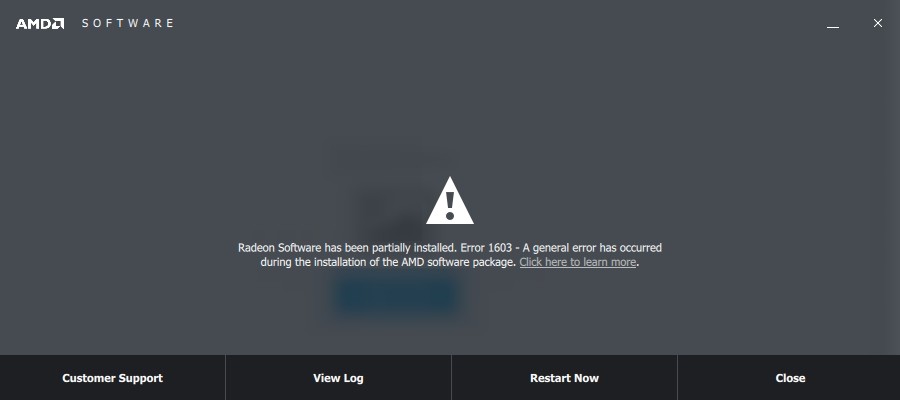This screenshot has width=900, height=400.
Task: Click the 'Radeon Software has been partially installed' text
Action: (x=347, y=248)
